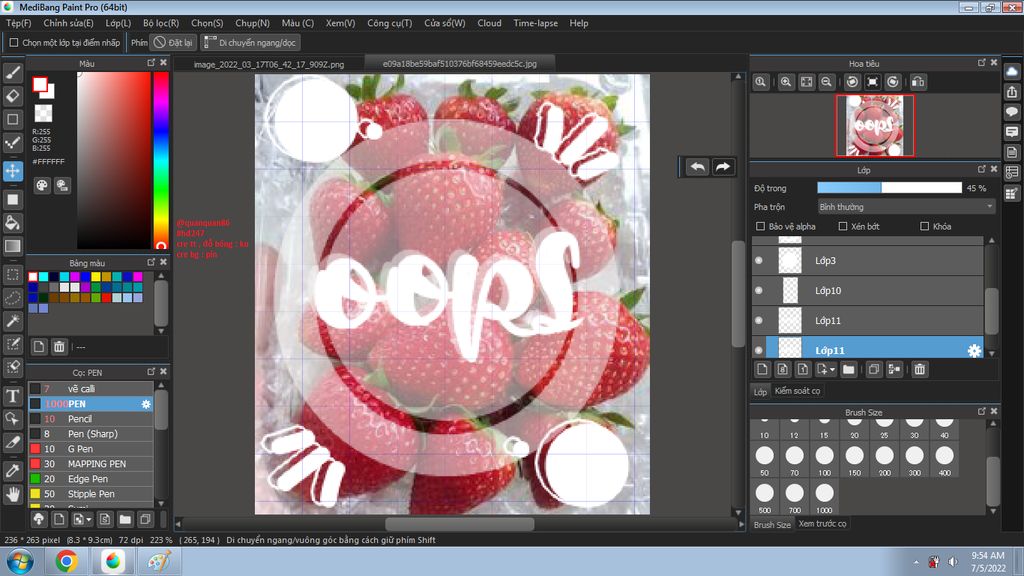Screen dimensions: 1024x576
Task: Select the 'MAPPING PEN' brush
Action: [91, 464]
